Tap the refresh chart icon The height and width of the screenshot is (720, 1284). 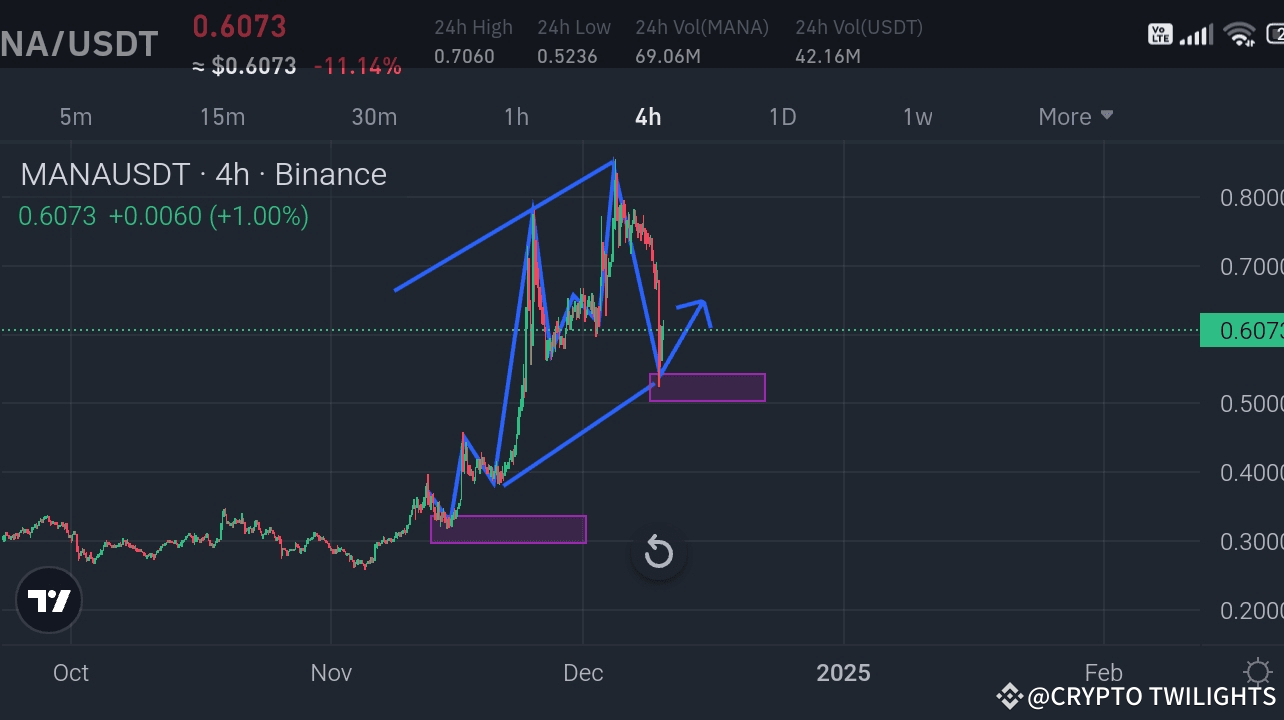658,552
